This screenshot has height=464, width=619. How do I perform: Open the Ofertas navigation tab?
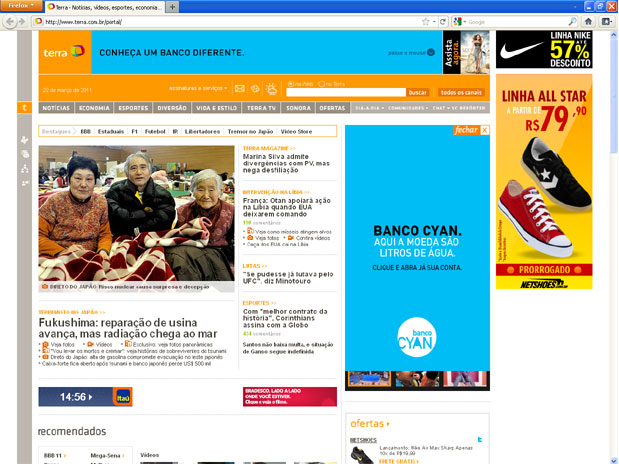click(332, 108)
